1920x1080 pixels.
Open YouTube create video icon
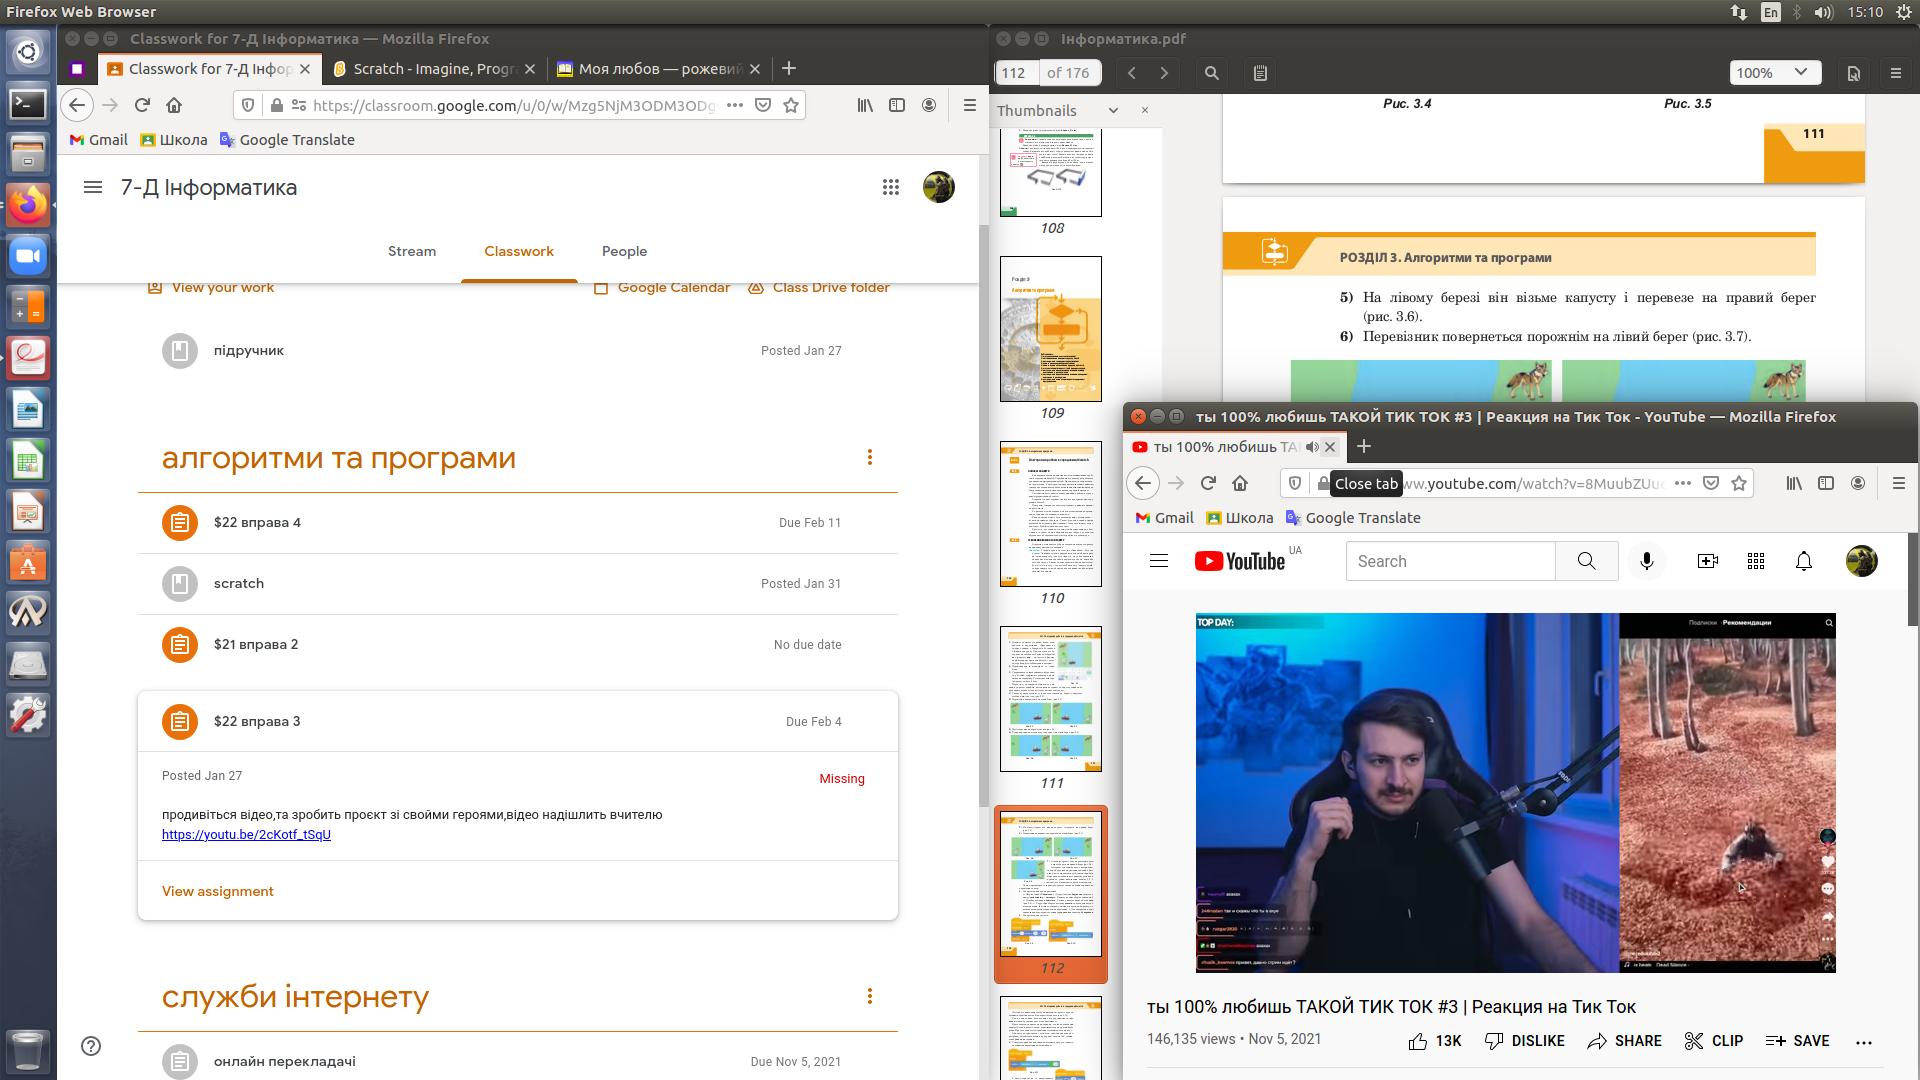point(1708,562)
